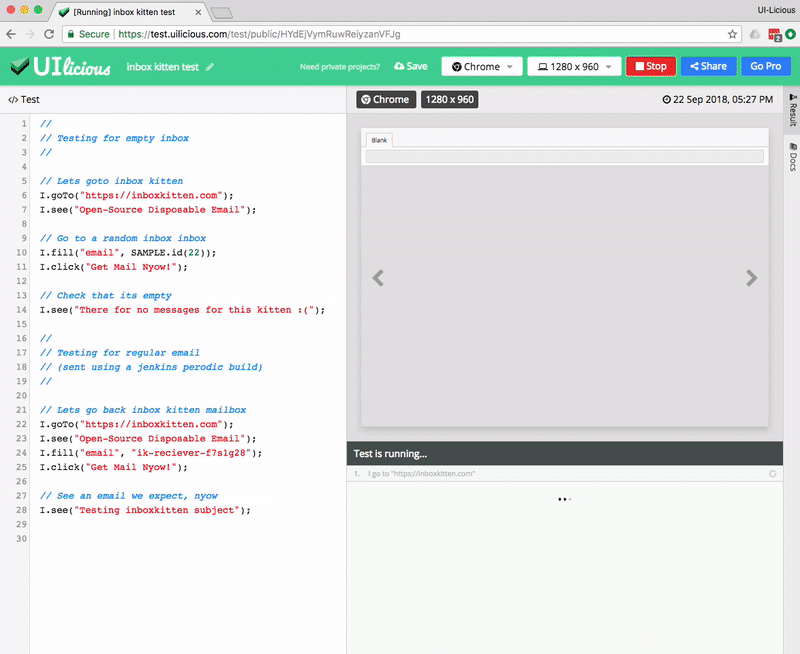Click the dark 1280 x 960 badge

[x=449, y=99]
